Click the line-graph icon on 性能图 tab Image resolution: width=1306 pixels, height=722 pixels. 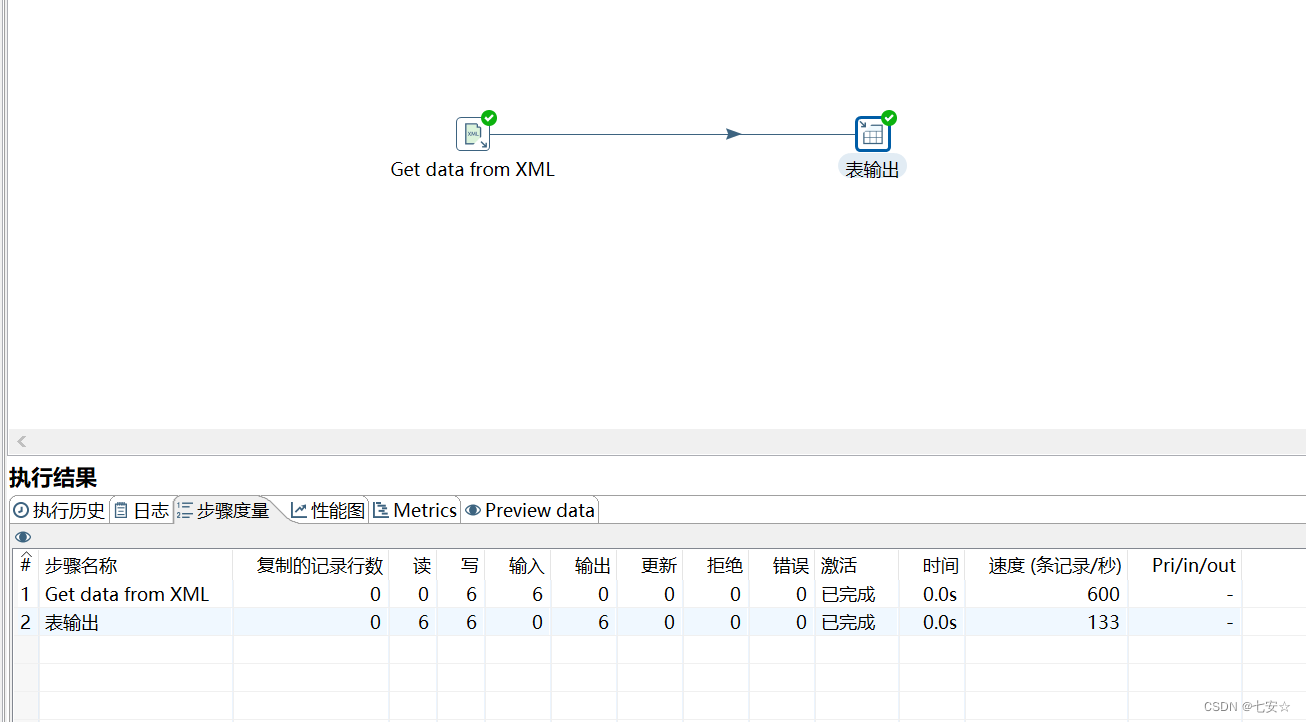pyautogui.click(x=298, y=510)
